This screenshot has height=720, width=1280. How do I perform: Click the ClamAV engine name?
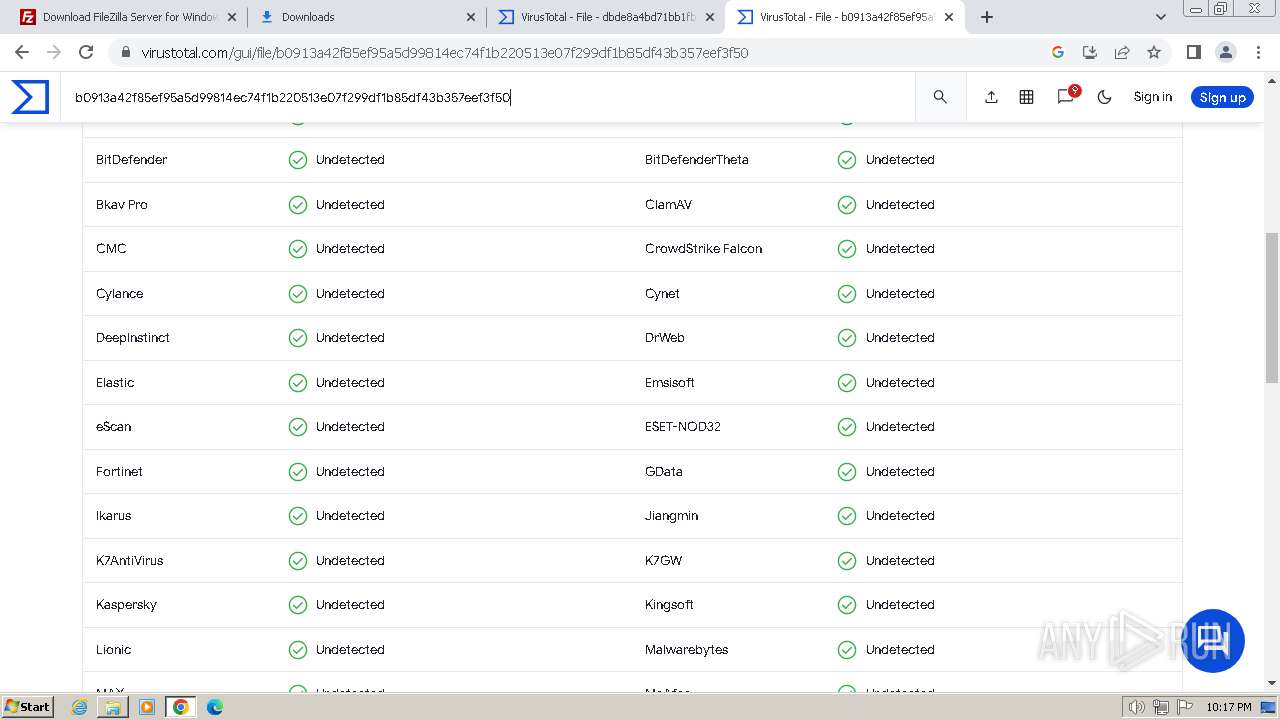[668, 204]
